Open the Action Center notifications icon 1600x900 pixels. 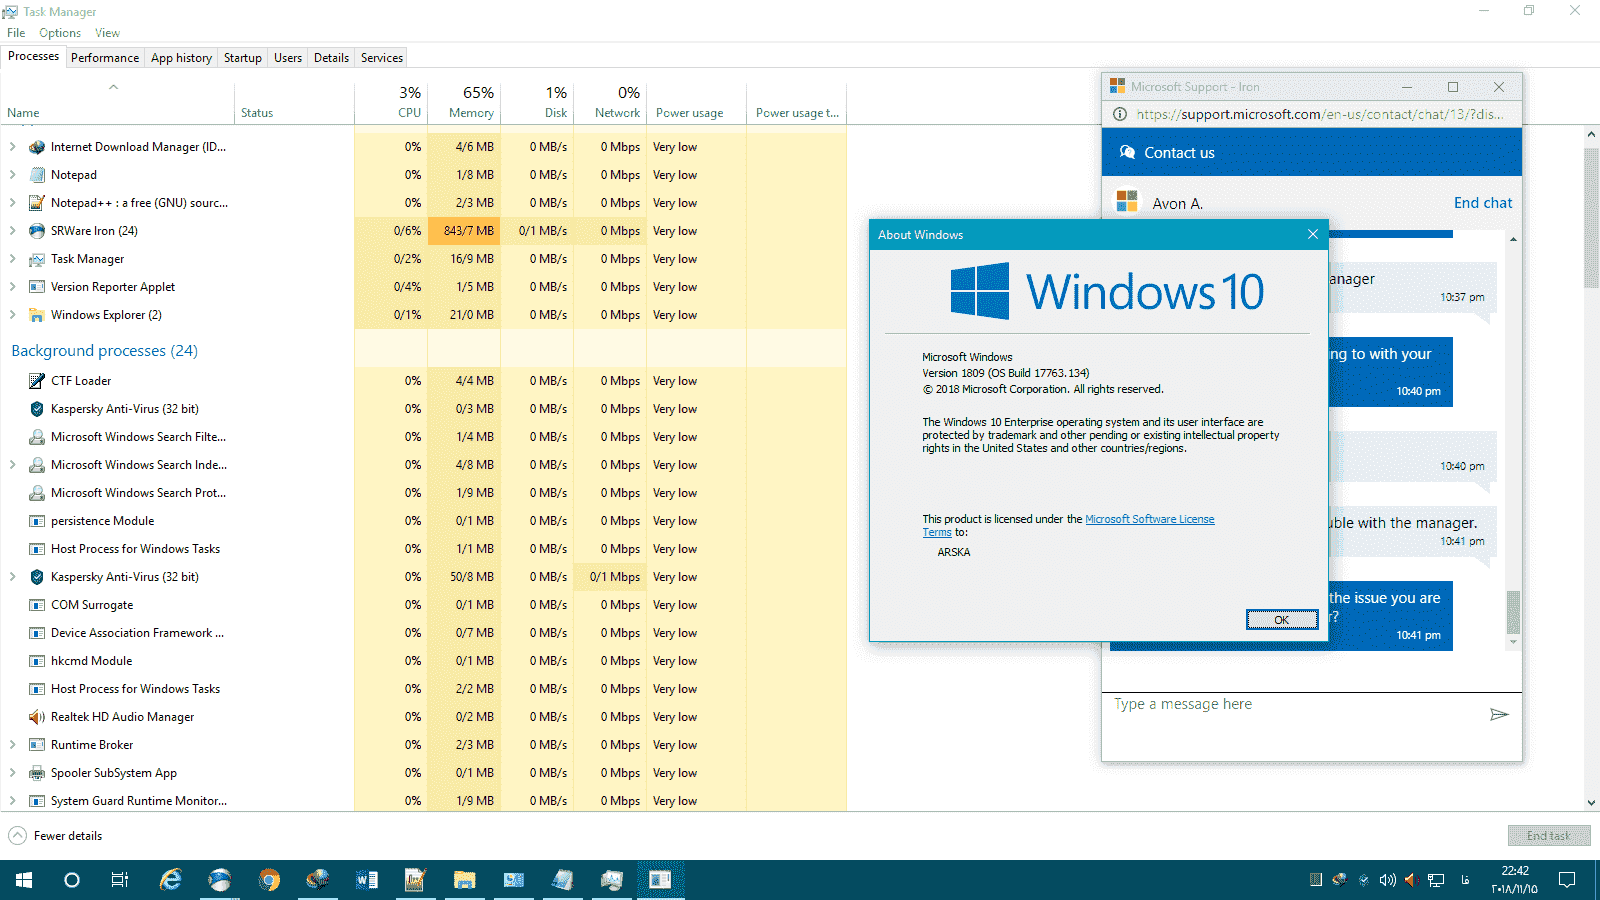click(x=1567, y=880)
